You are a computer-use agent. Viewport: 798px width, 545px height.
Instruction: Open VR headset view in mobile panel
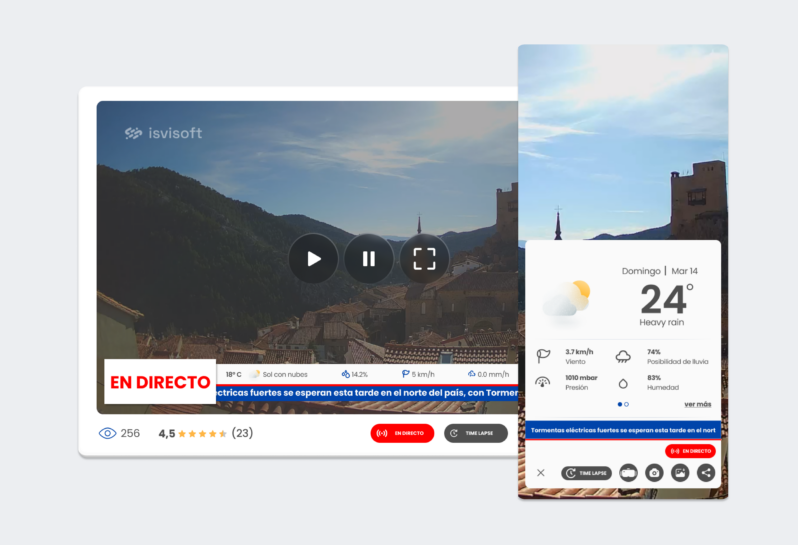click(x=629, y=473)
